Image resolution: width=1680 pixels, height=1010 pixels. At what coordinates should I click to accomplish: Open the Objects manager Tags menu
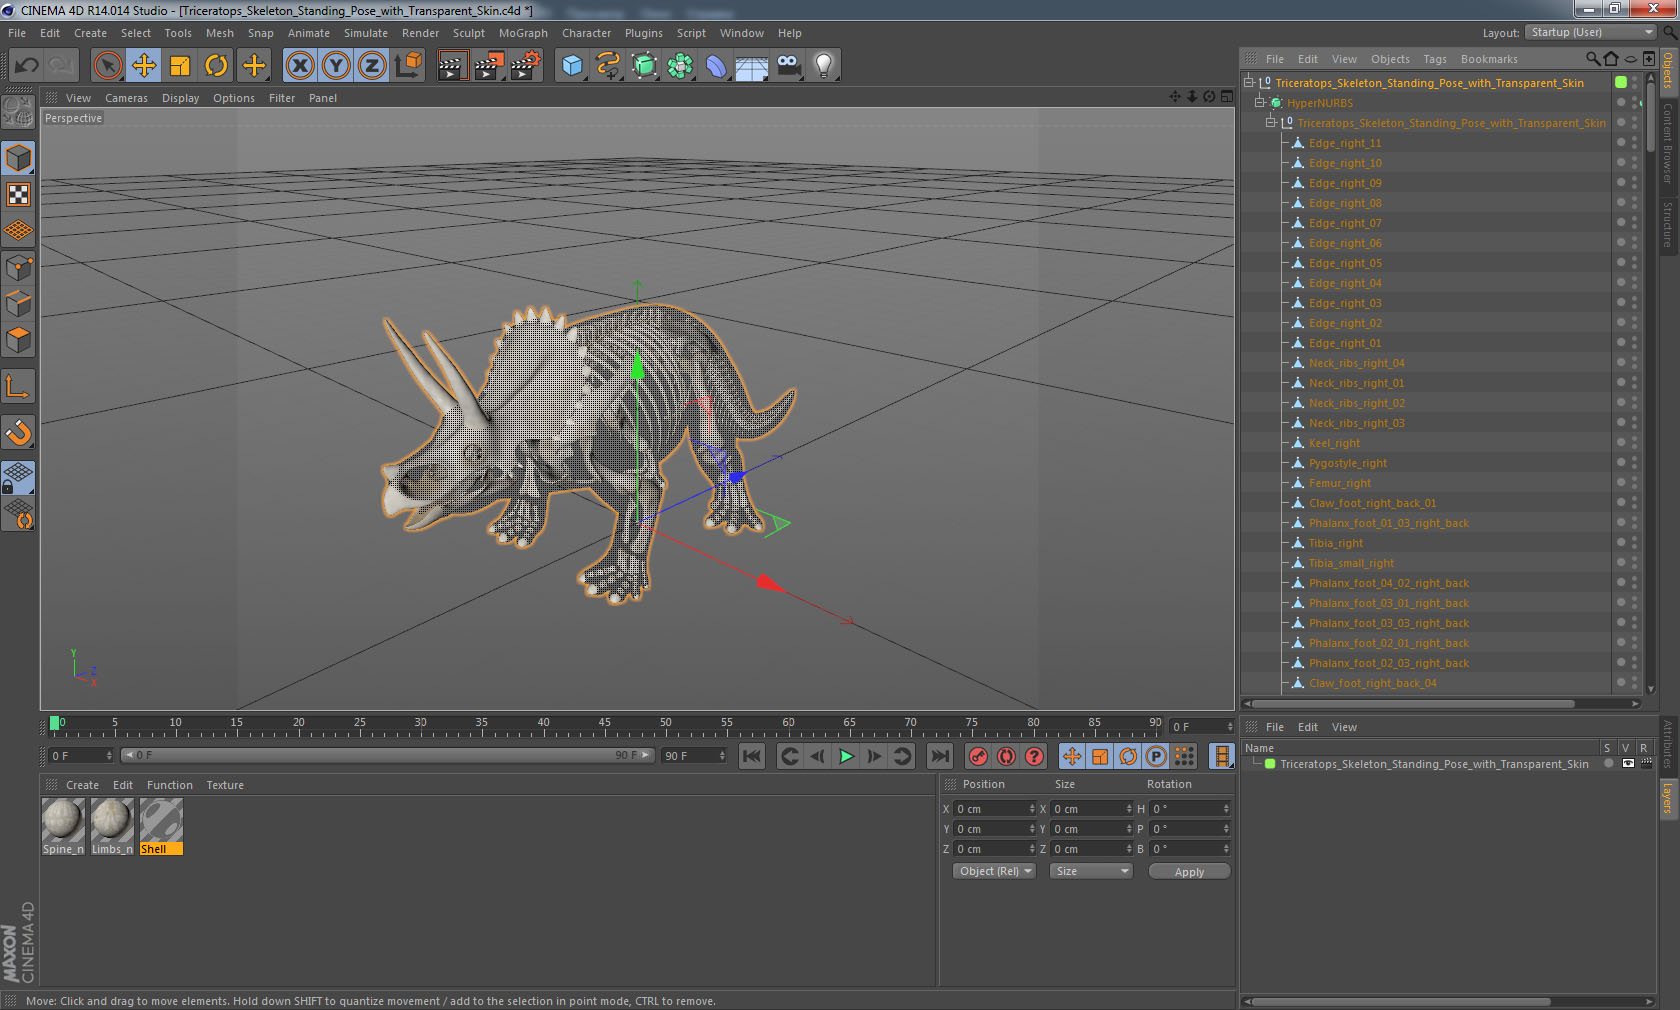coord(1435,59)
